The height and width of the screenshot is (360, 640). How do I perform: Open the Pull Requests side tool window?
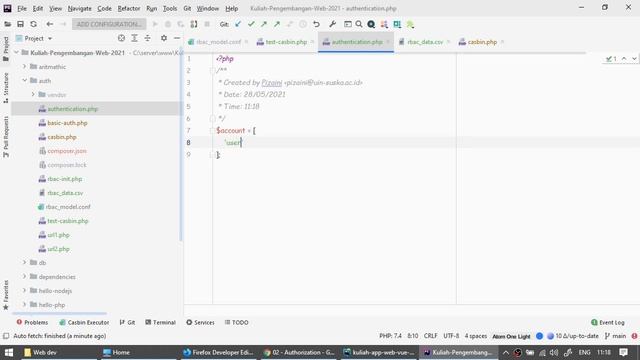(x=6, y=137)
